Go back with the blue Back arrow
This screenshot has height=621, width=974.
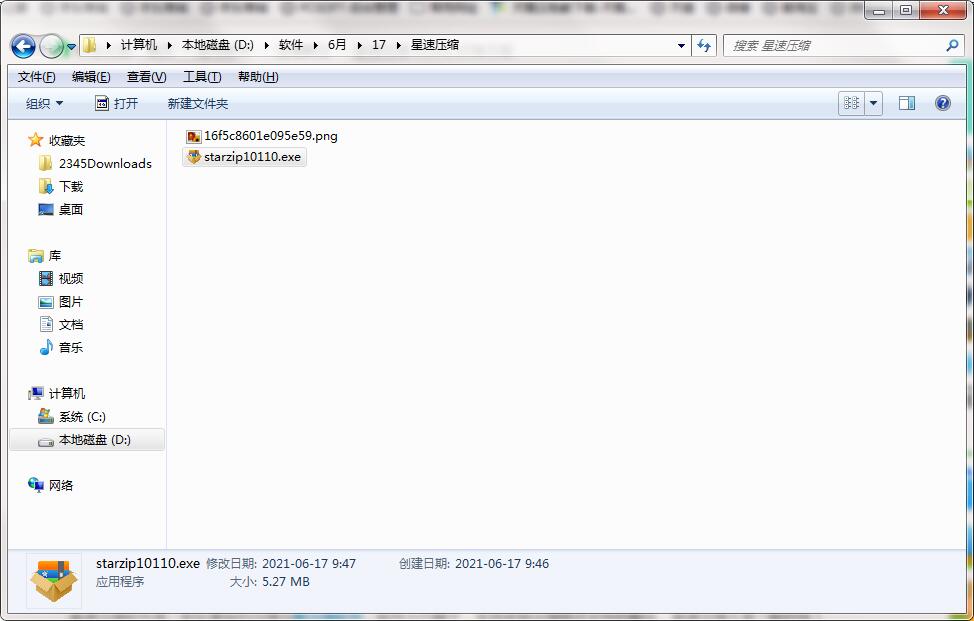[23, 46]
